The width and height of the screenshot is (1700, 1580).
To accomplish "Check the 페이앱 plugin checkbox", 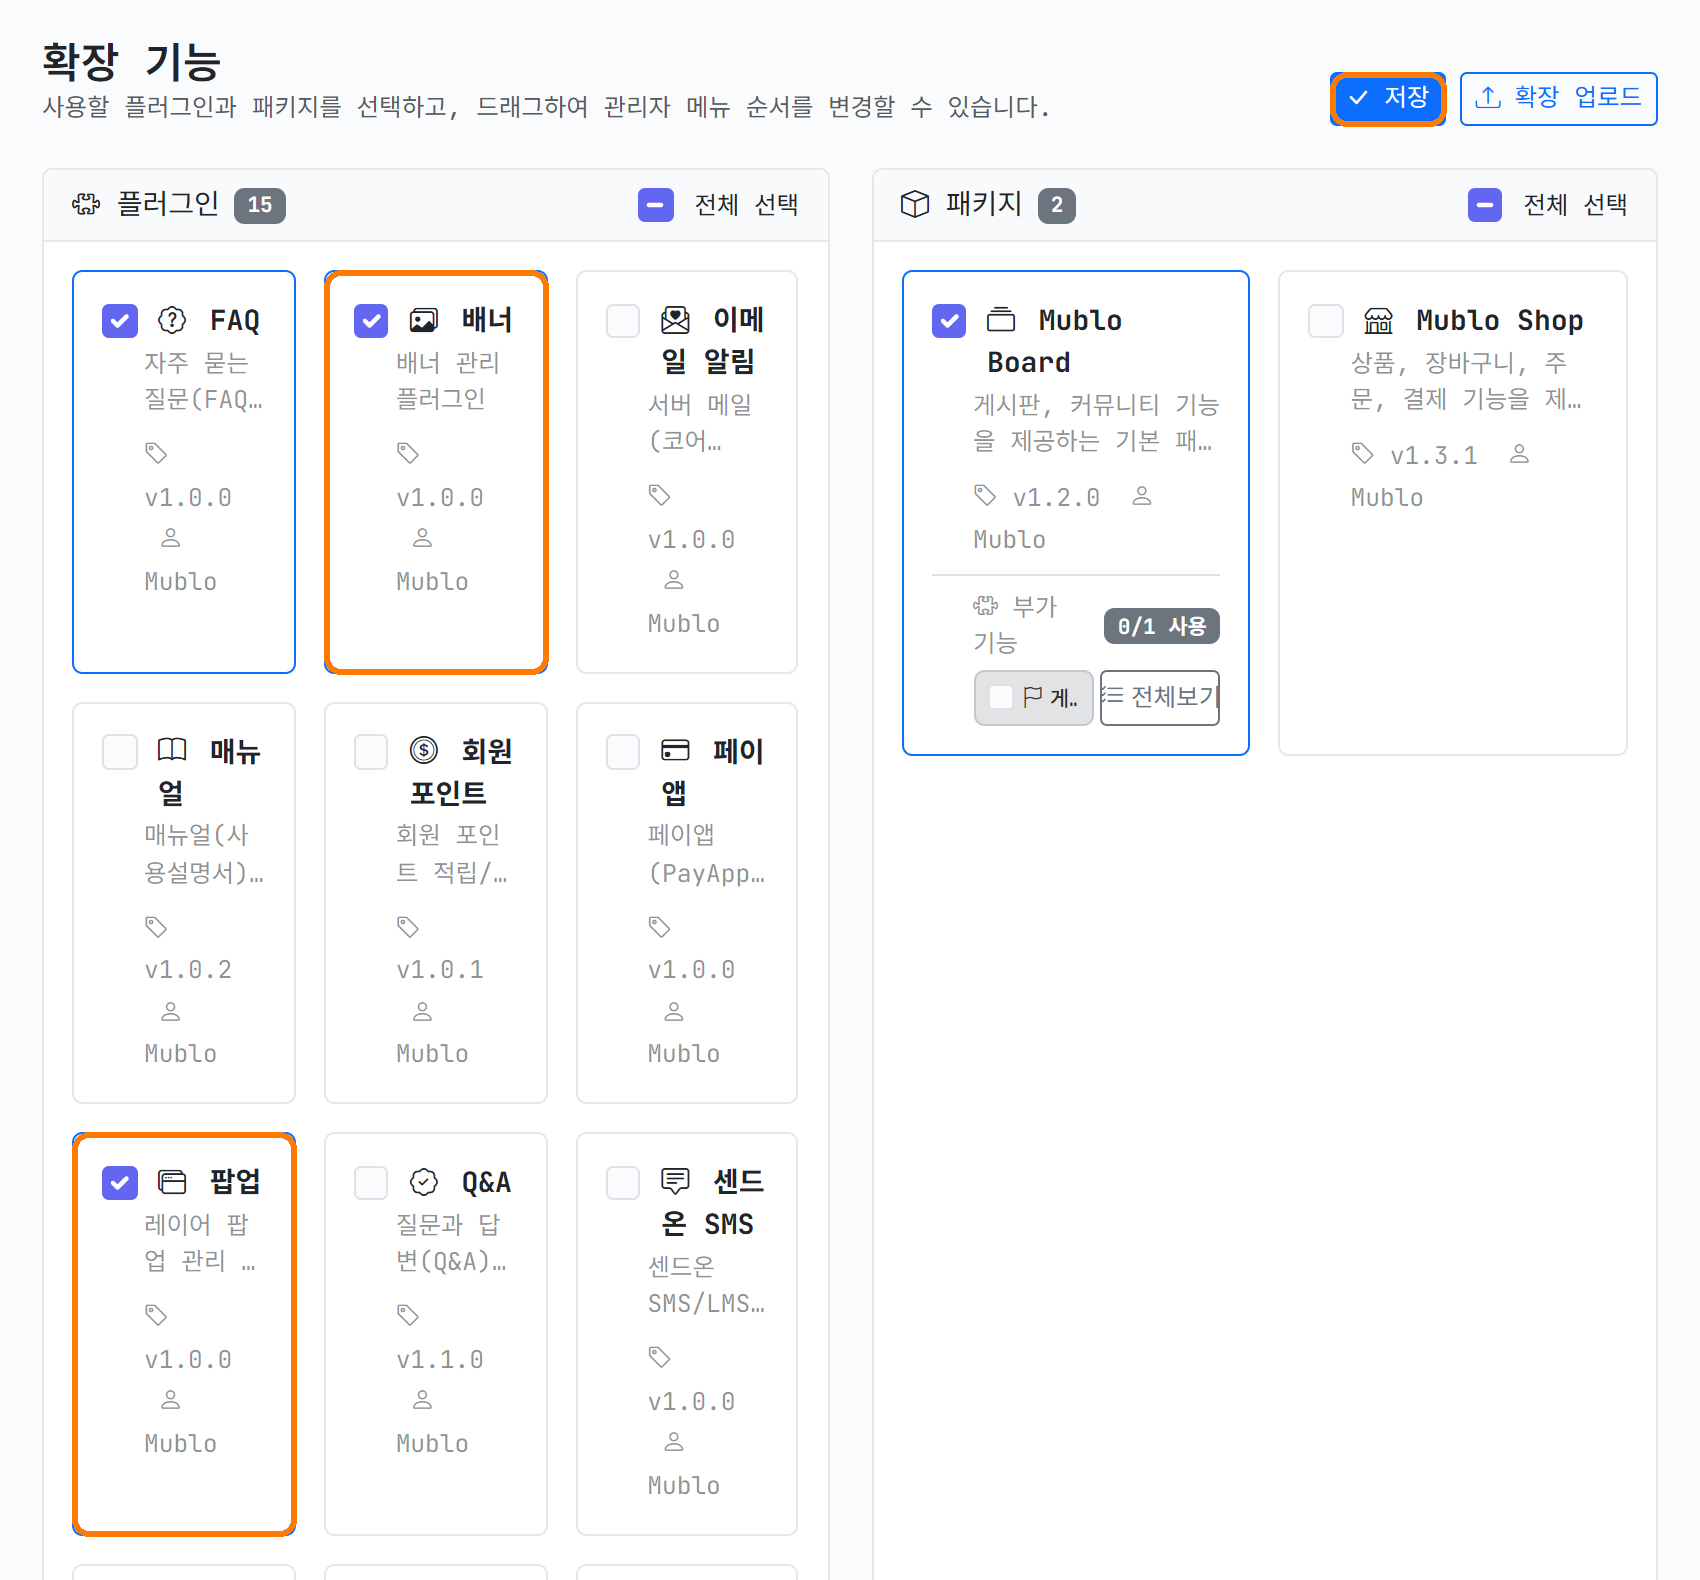I will click(x=623, y=752).
